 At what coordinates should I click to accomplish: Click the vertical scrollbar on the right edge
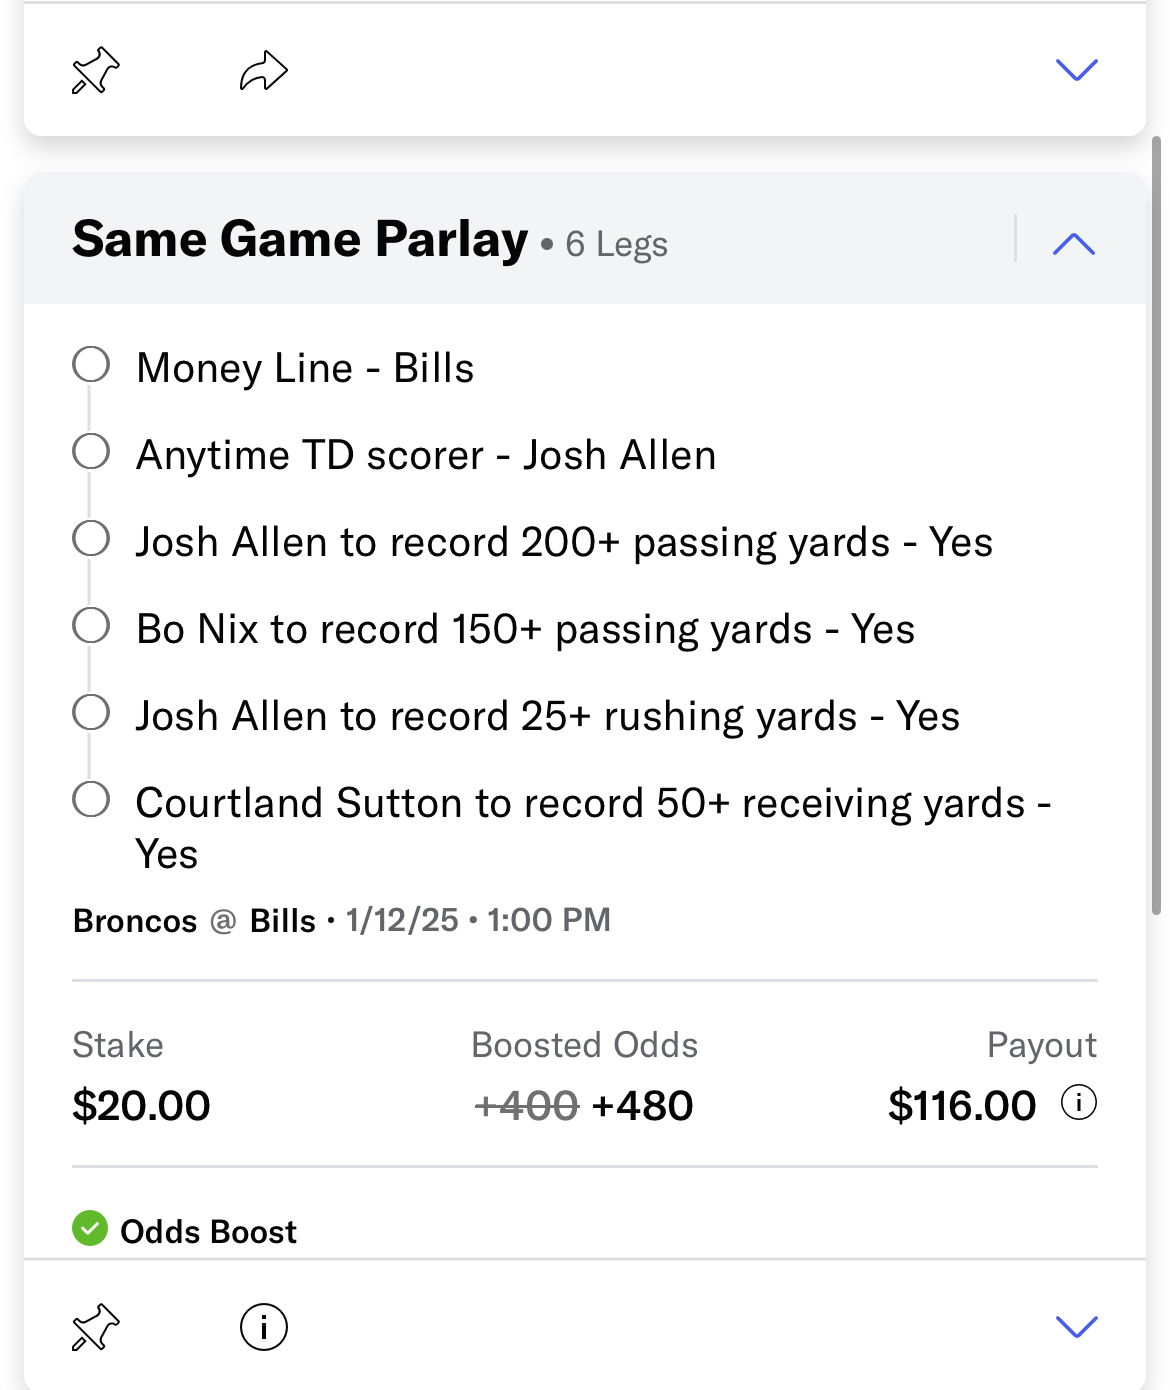(1157, 525)
